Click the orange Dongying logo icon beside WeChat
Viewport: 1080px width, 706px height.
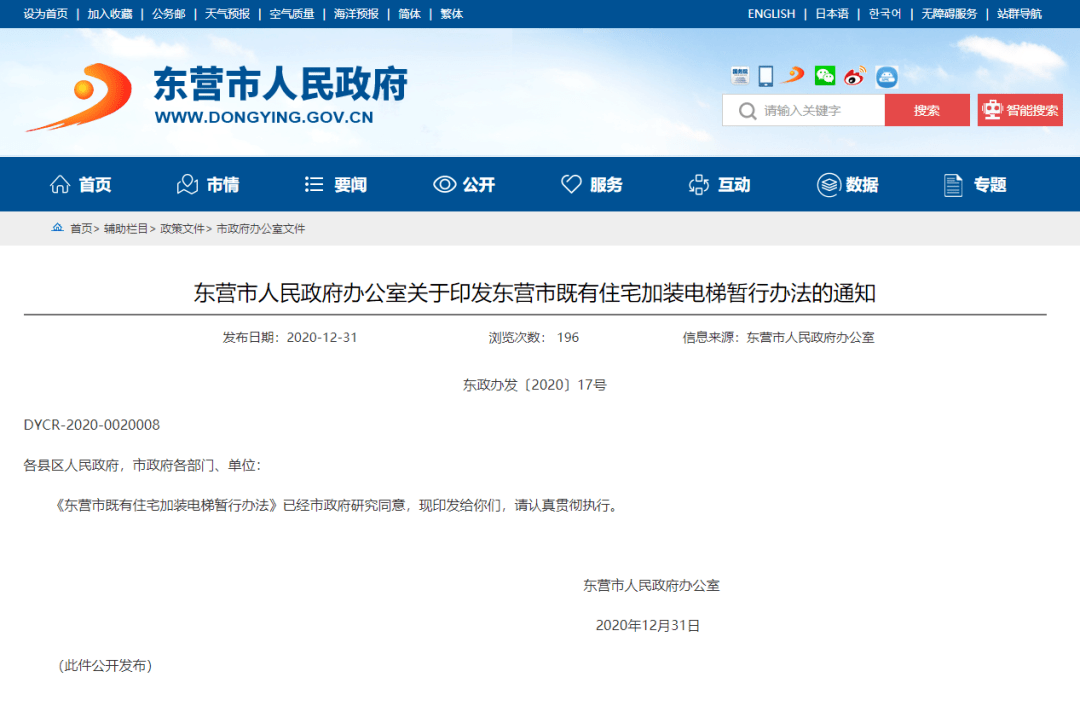794,76
